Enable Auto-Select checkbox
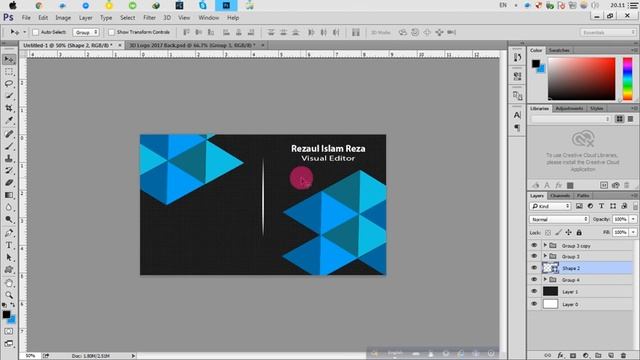 [36, 32]
